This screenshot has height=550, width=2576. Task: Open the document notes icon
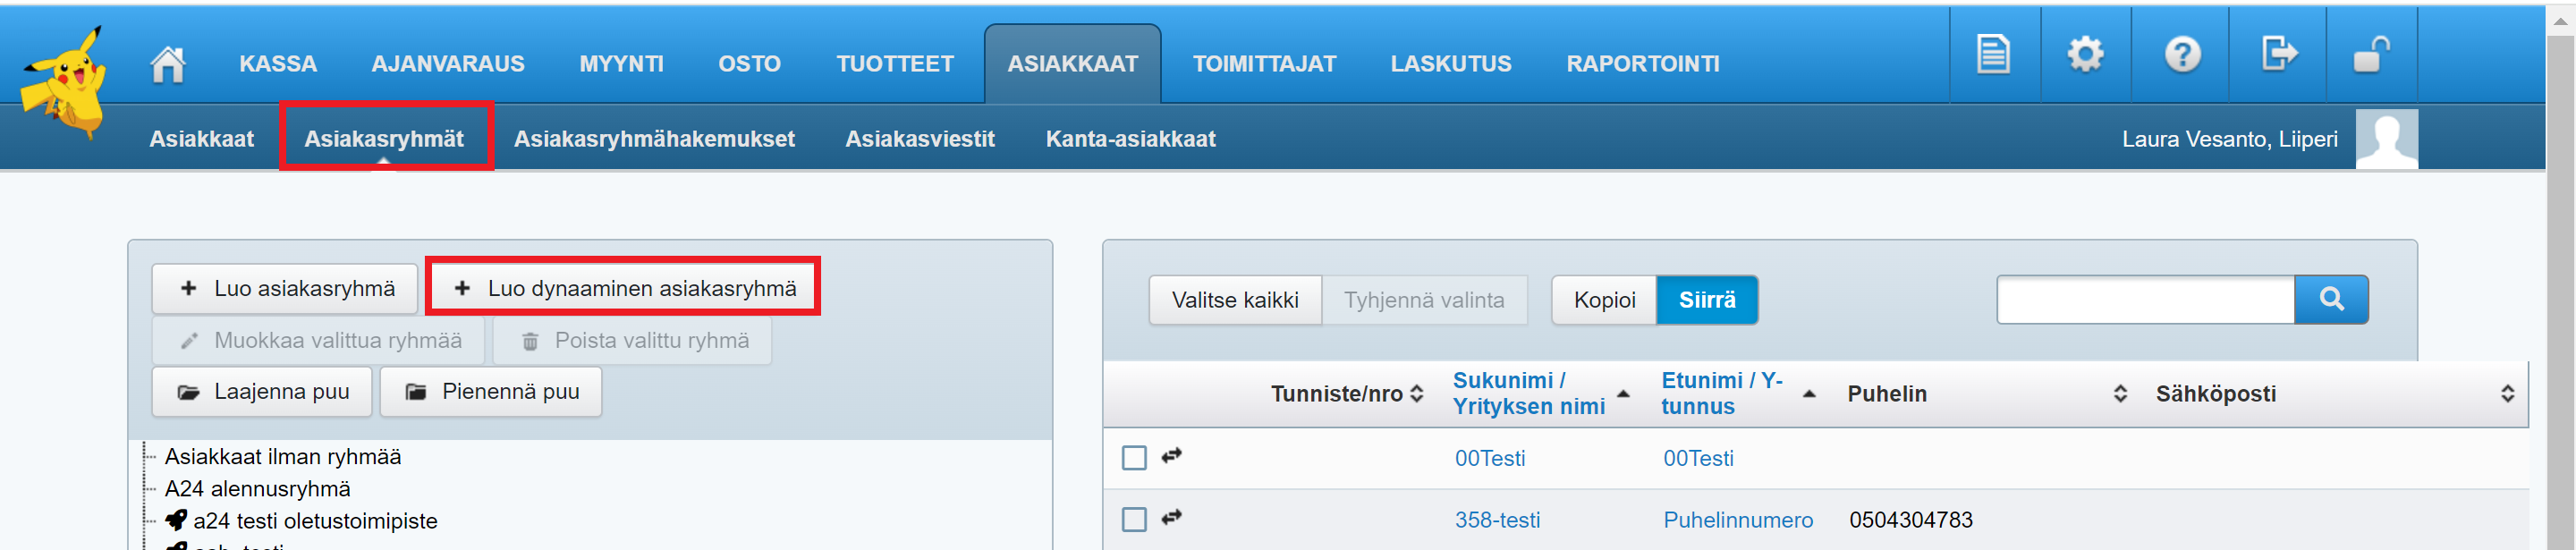(x=1992, y=55)
